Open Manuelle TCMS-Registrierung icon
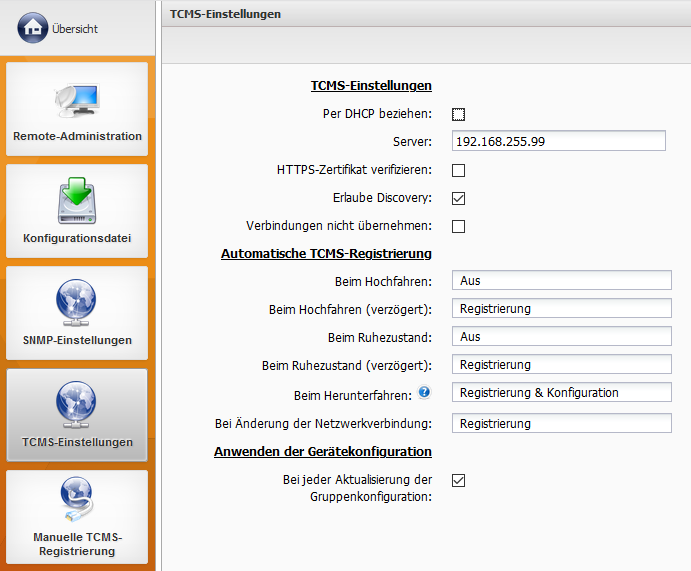This screenshot has width=691, height=571. (x=77, y=502)
